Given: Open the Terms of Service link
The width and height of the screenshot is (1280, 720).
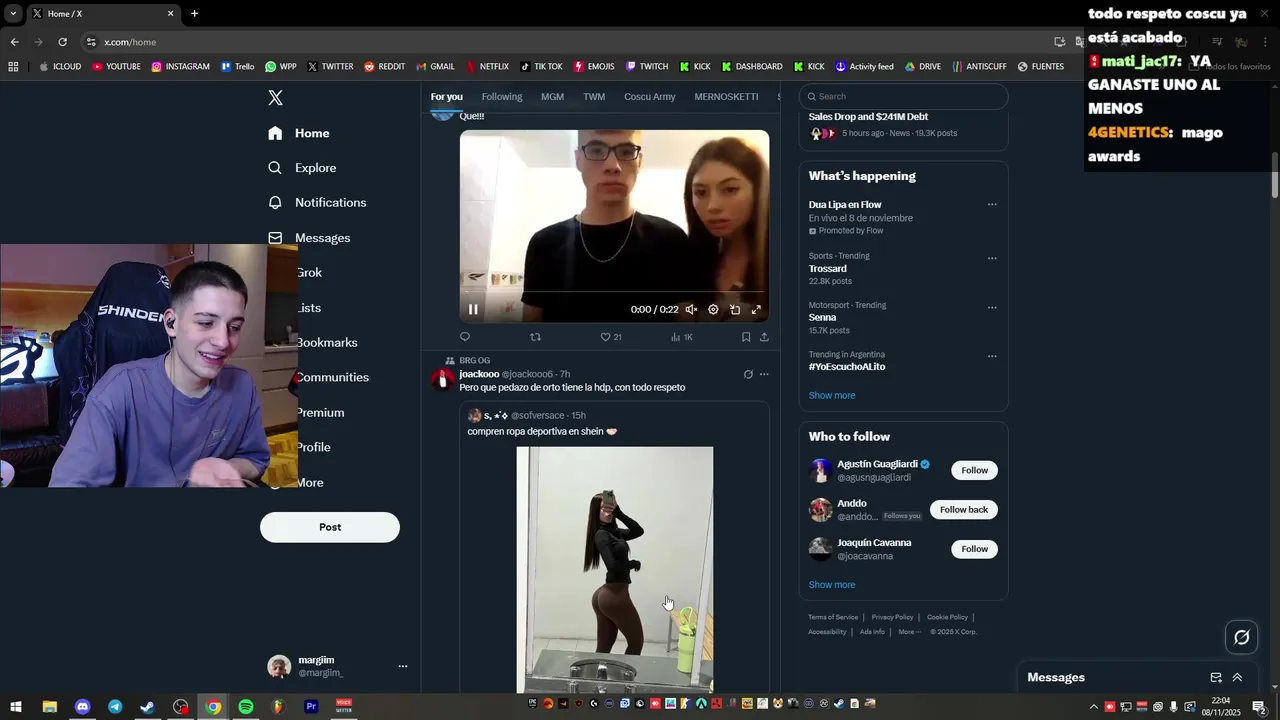Looking at the screenshot, I should tap(833, 617).
